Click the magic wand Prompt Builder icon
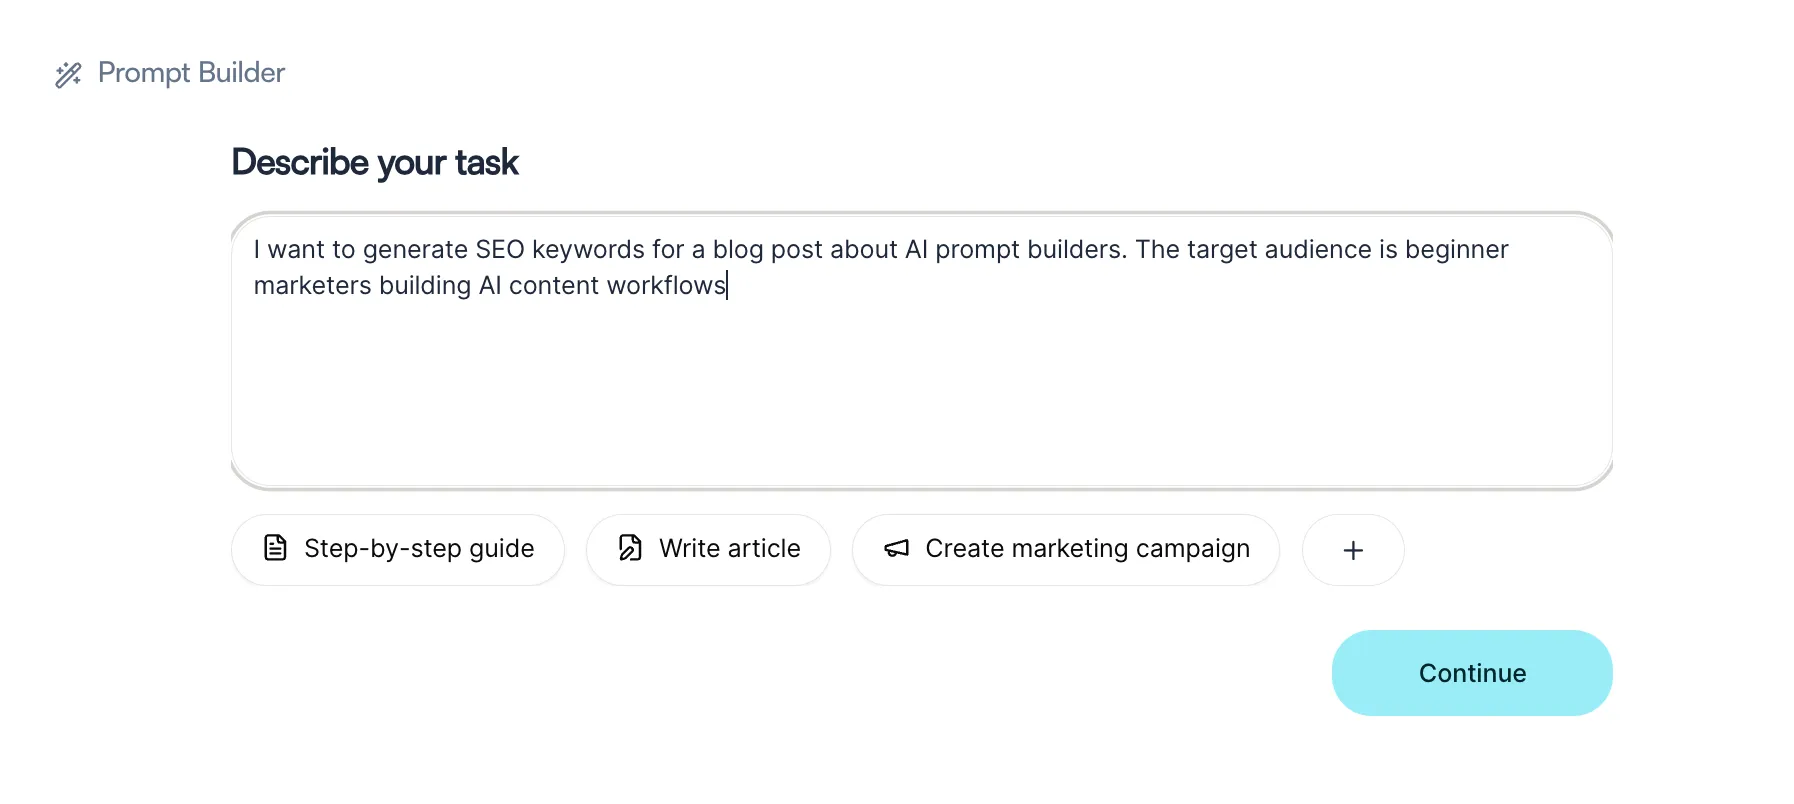Viewport: 1794px width, 804px height. click(x=68, y=74)
